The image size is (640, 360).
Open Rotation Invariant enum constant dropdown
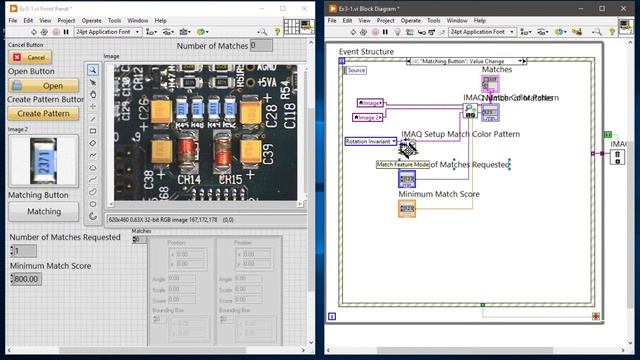click(x=393, y=141)
